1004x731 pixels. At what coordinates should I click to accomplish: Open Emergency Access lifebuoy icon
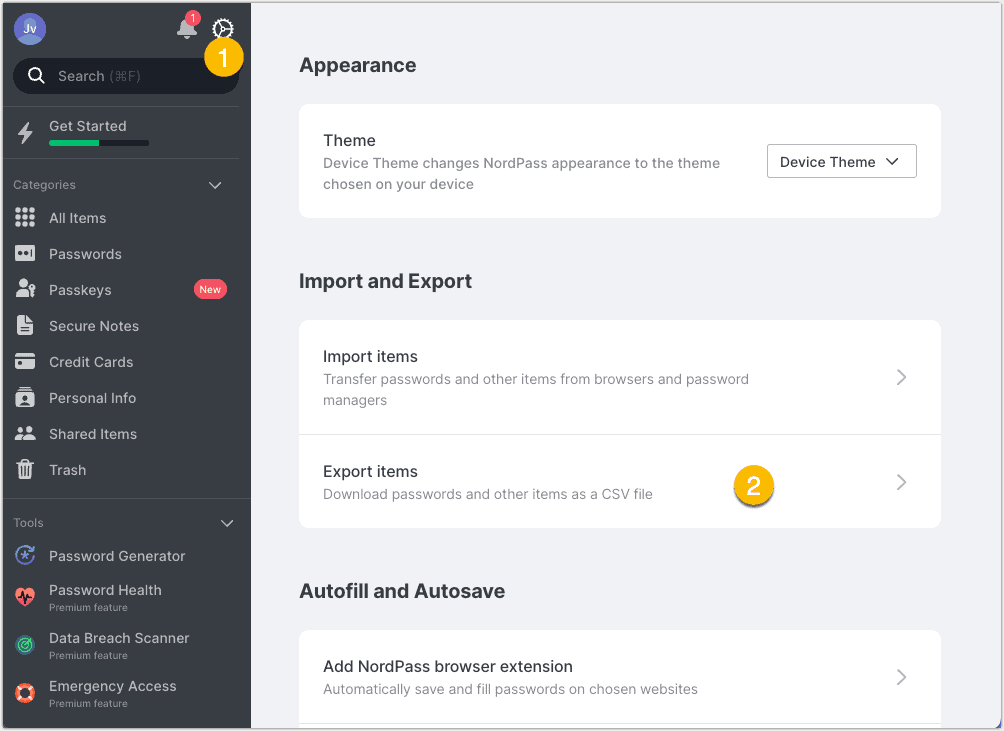25,693
